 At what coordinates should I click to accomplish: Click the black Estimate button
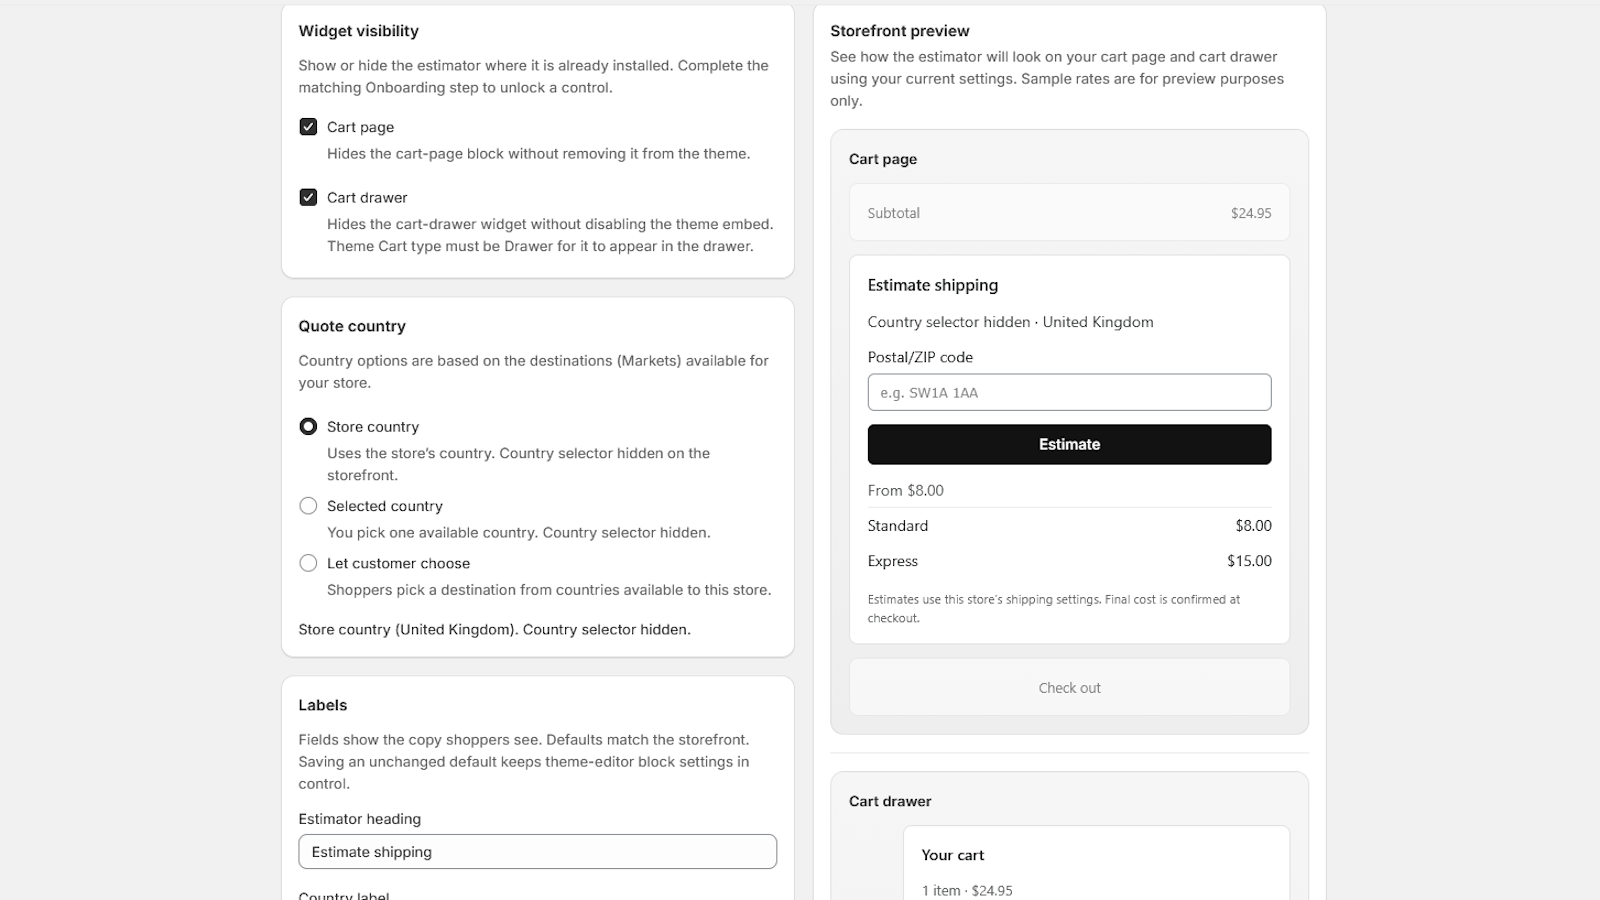1069,445
